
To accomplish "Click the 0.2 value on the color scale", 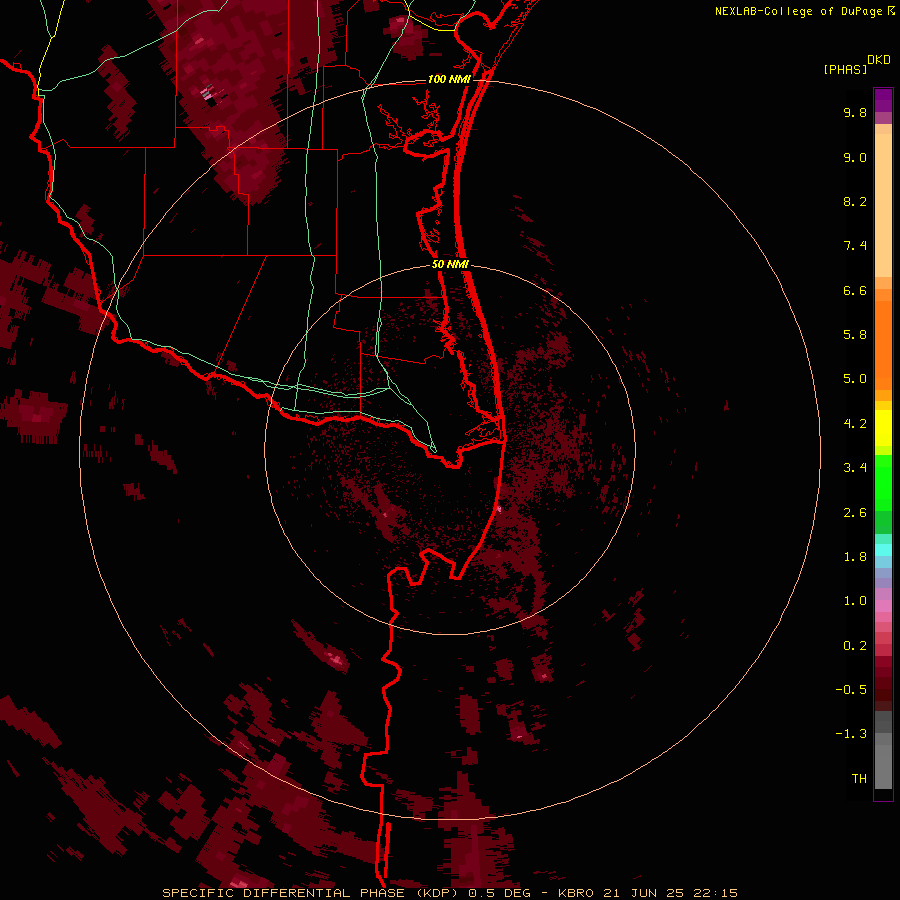I will [855, 646].
